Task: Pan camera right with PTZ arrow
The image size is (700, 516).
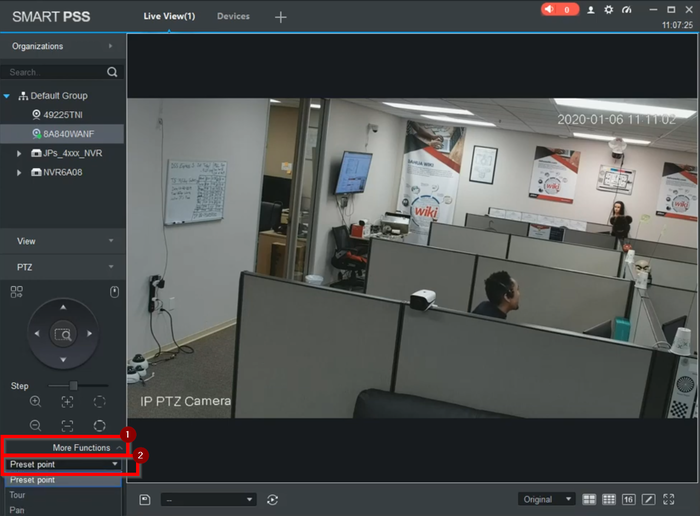Action: pyautogui.click(x=89, y=333)
